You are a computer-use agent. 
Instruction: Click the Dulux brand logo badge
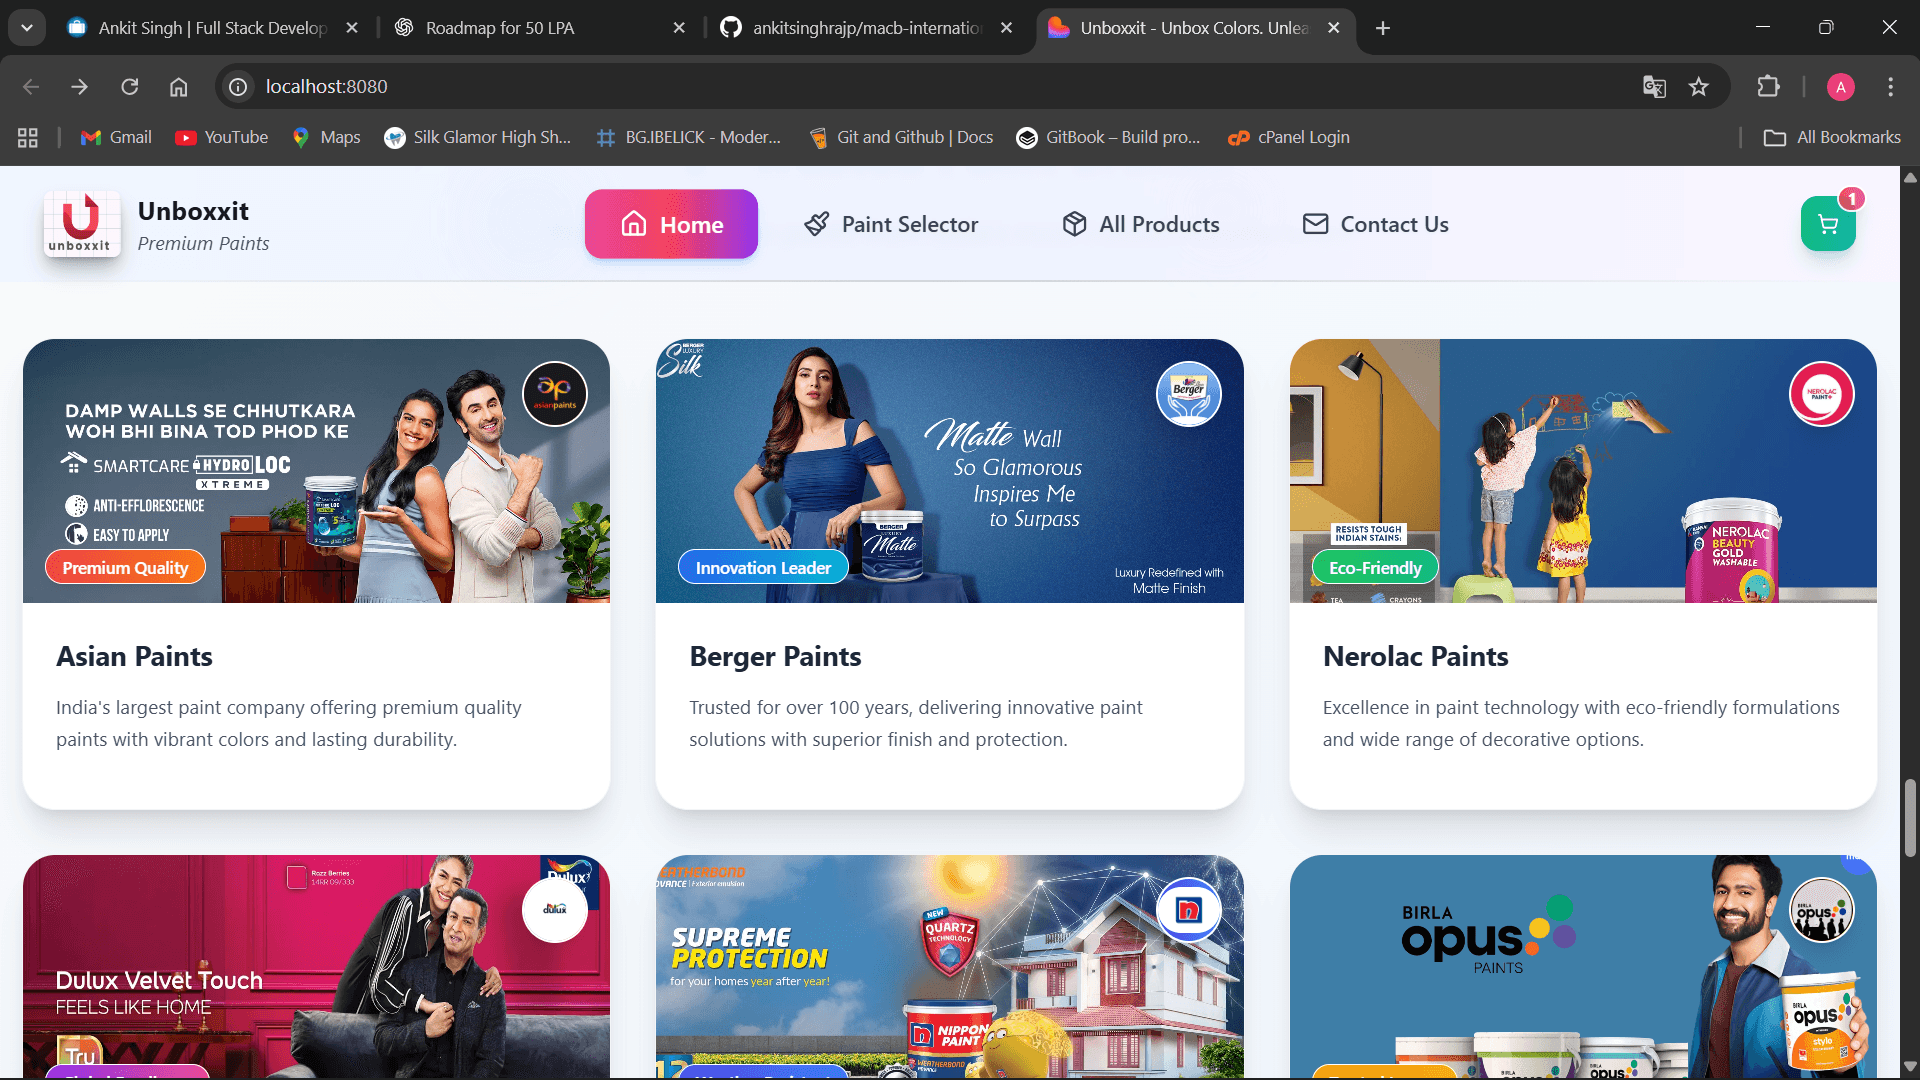[555, 909]
